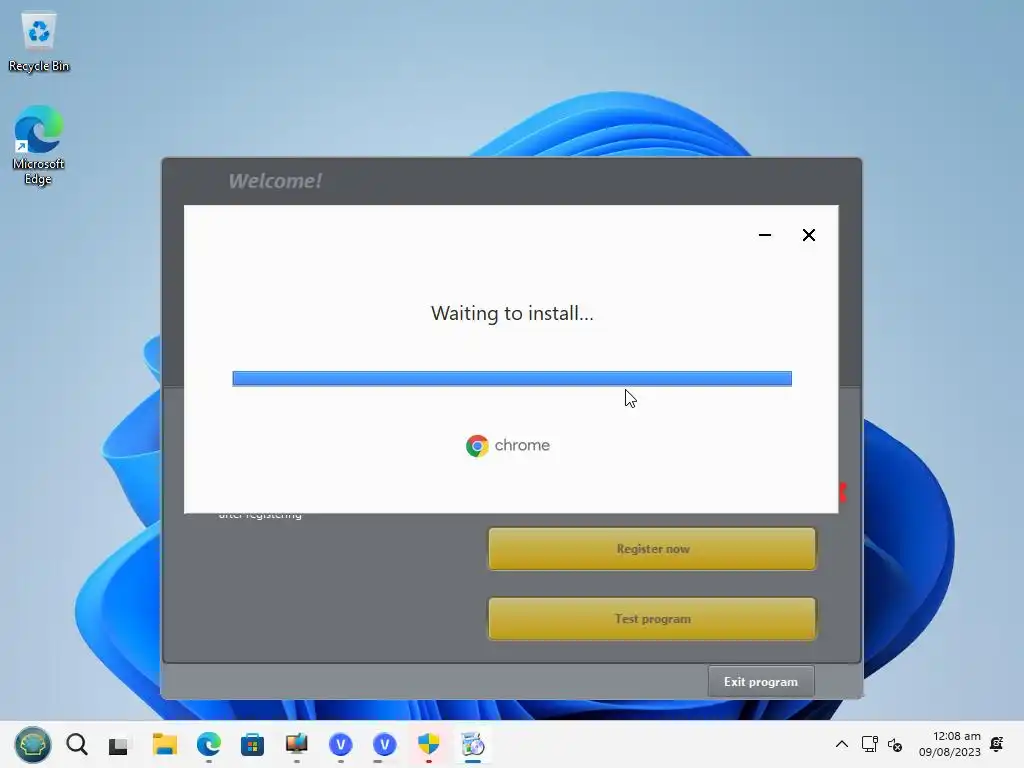Click the 'Welcome!' heading text

(x=275, y=181)
